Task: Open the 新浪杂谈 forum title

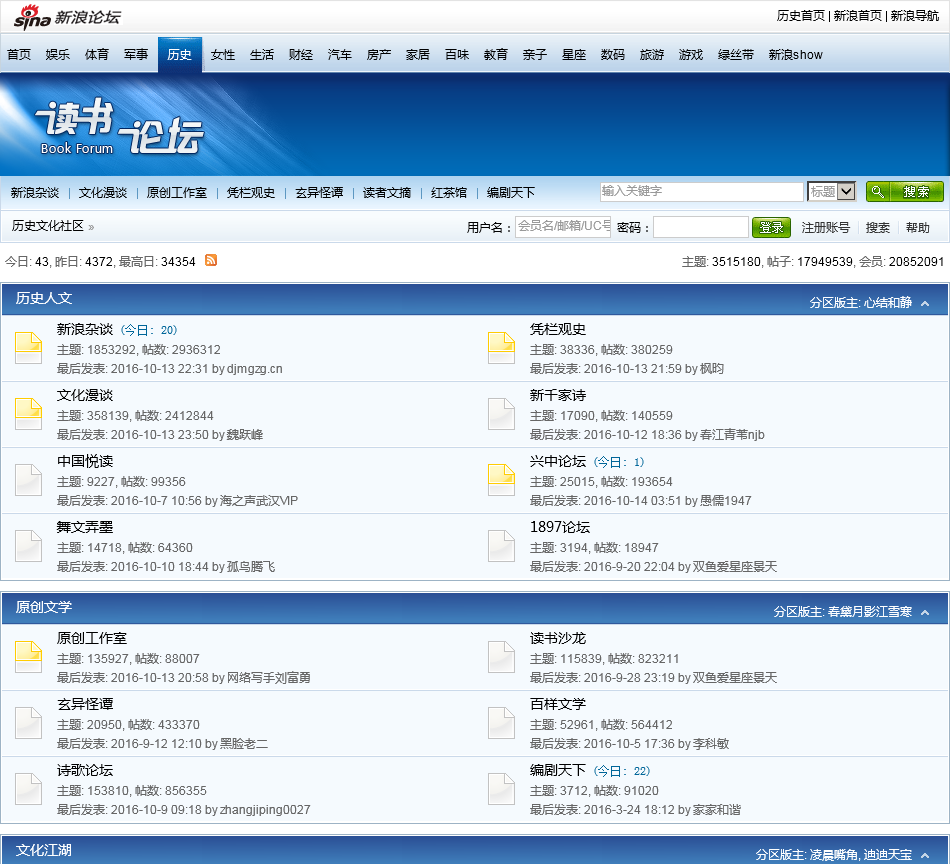Action: (85, 329)
